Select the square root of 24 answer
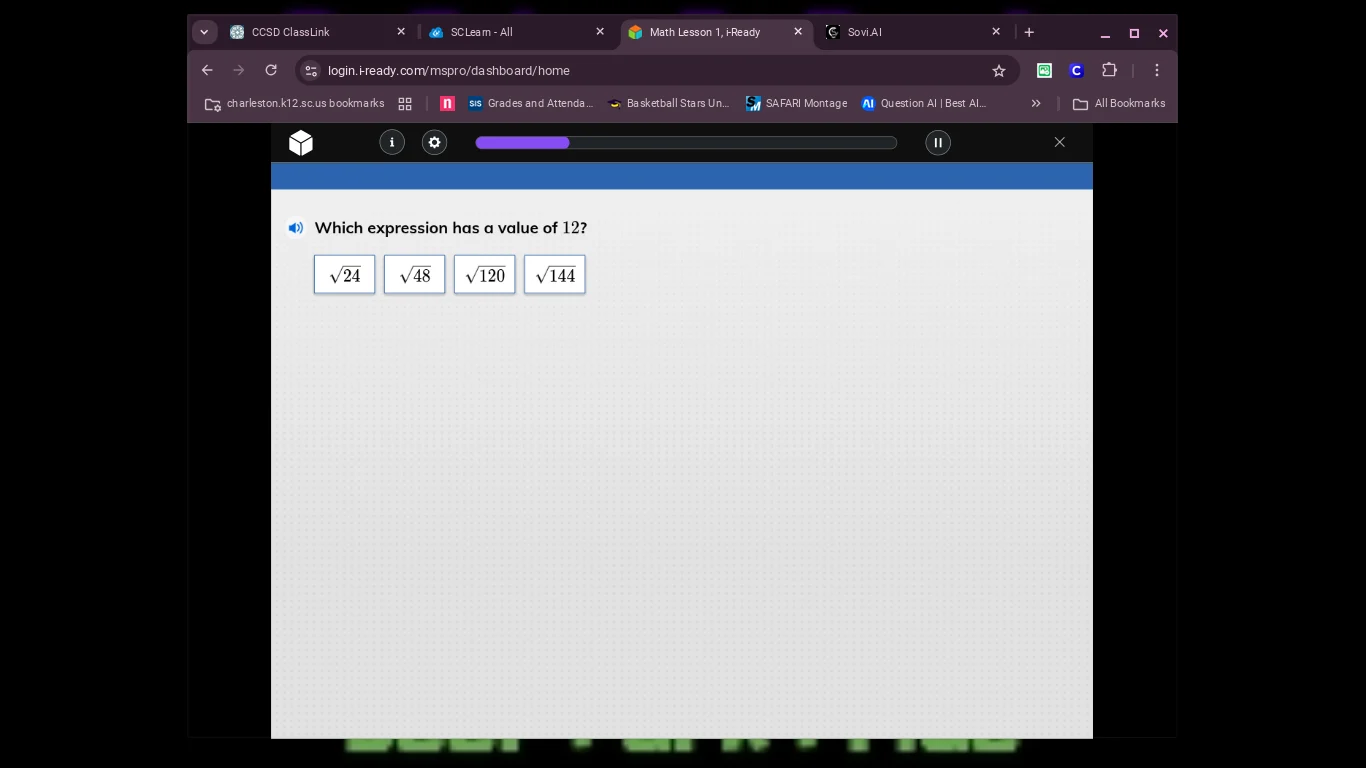 tap(345, 275)
